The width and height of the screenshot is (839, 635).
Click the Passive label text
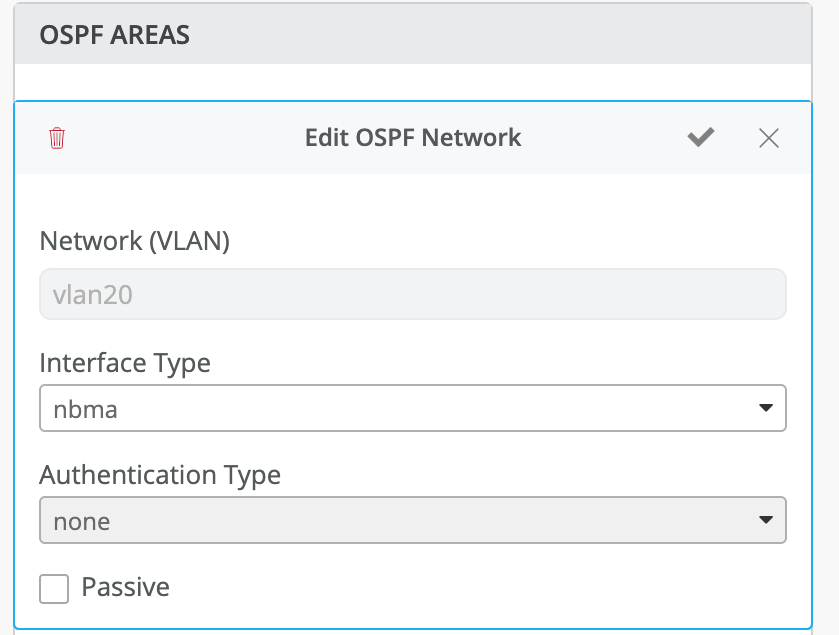pyautogui.click(x=125, y=587)
